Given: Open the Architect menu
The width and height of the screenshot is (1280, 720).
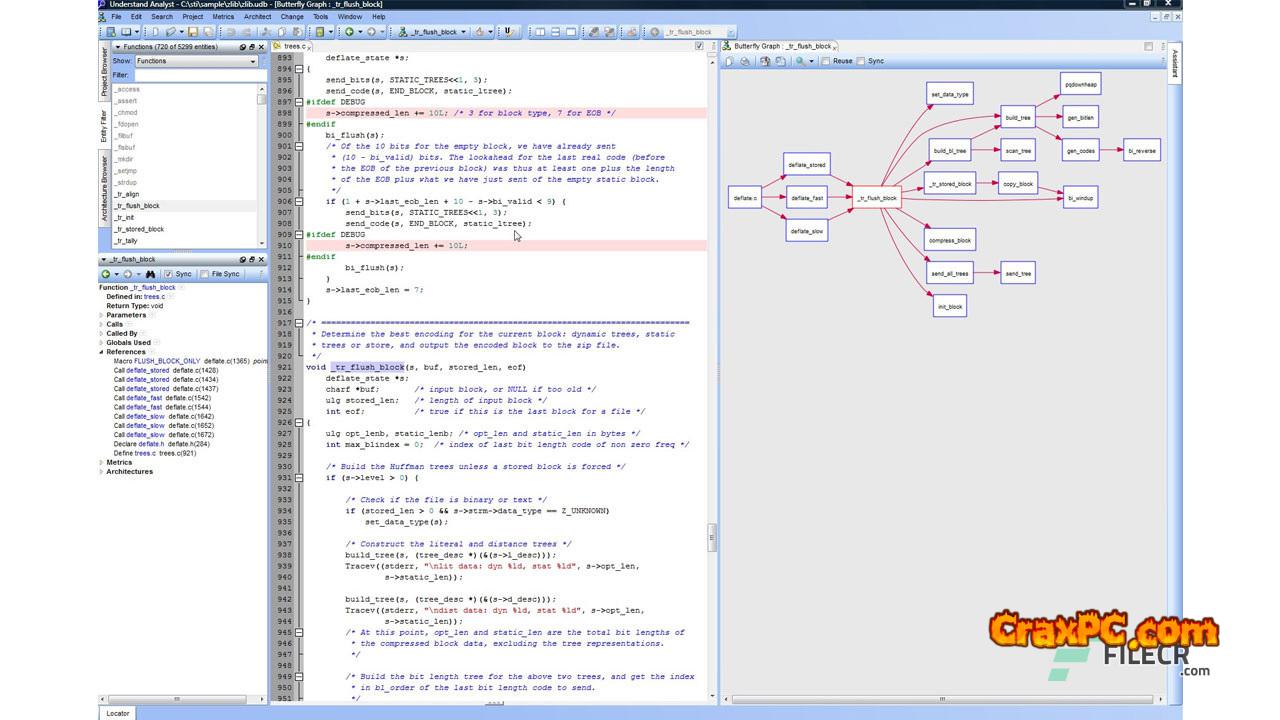Looking at the screenshot, I should point(257,17).
